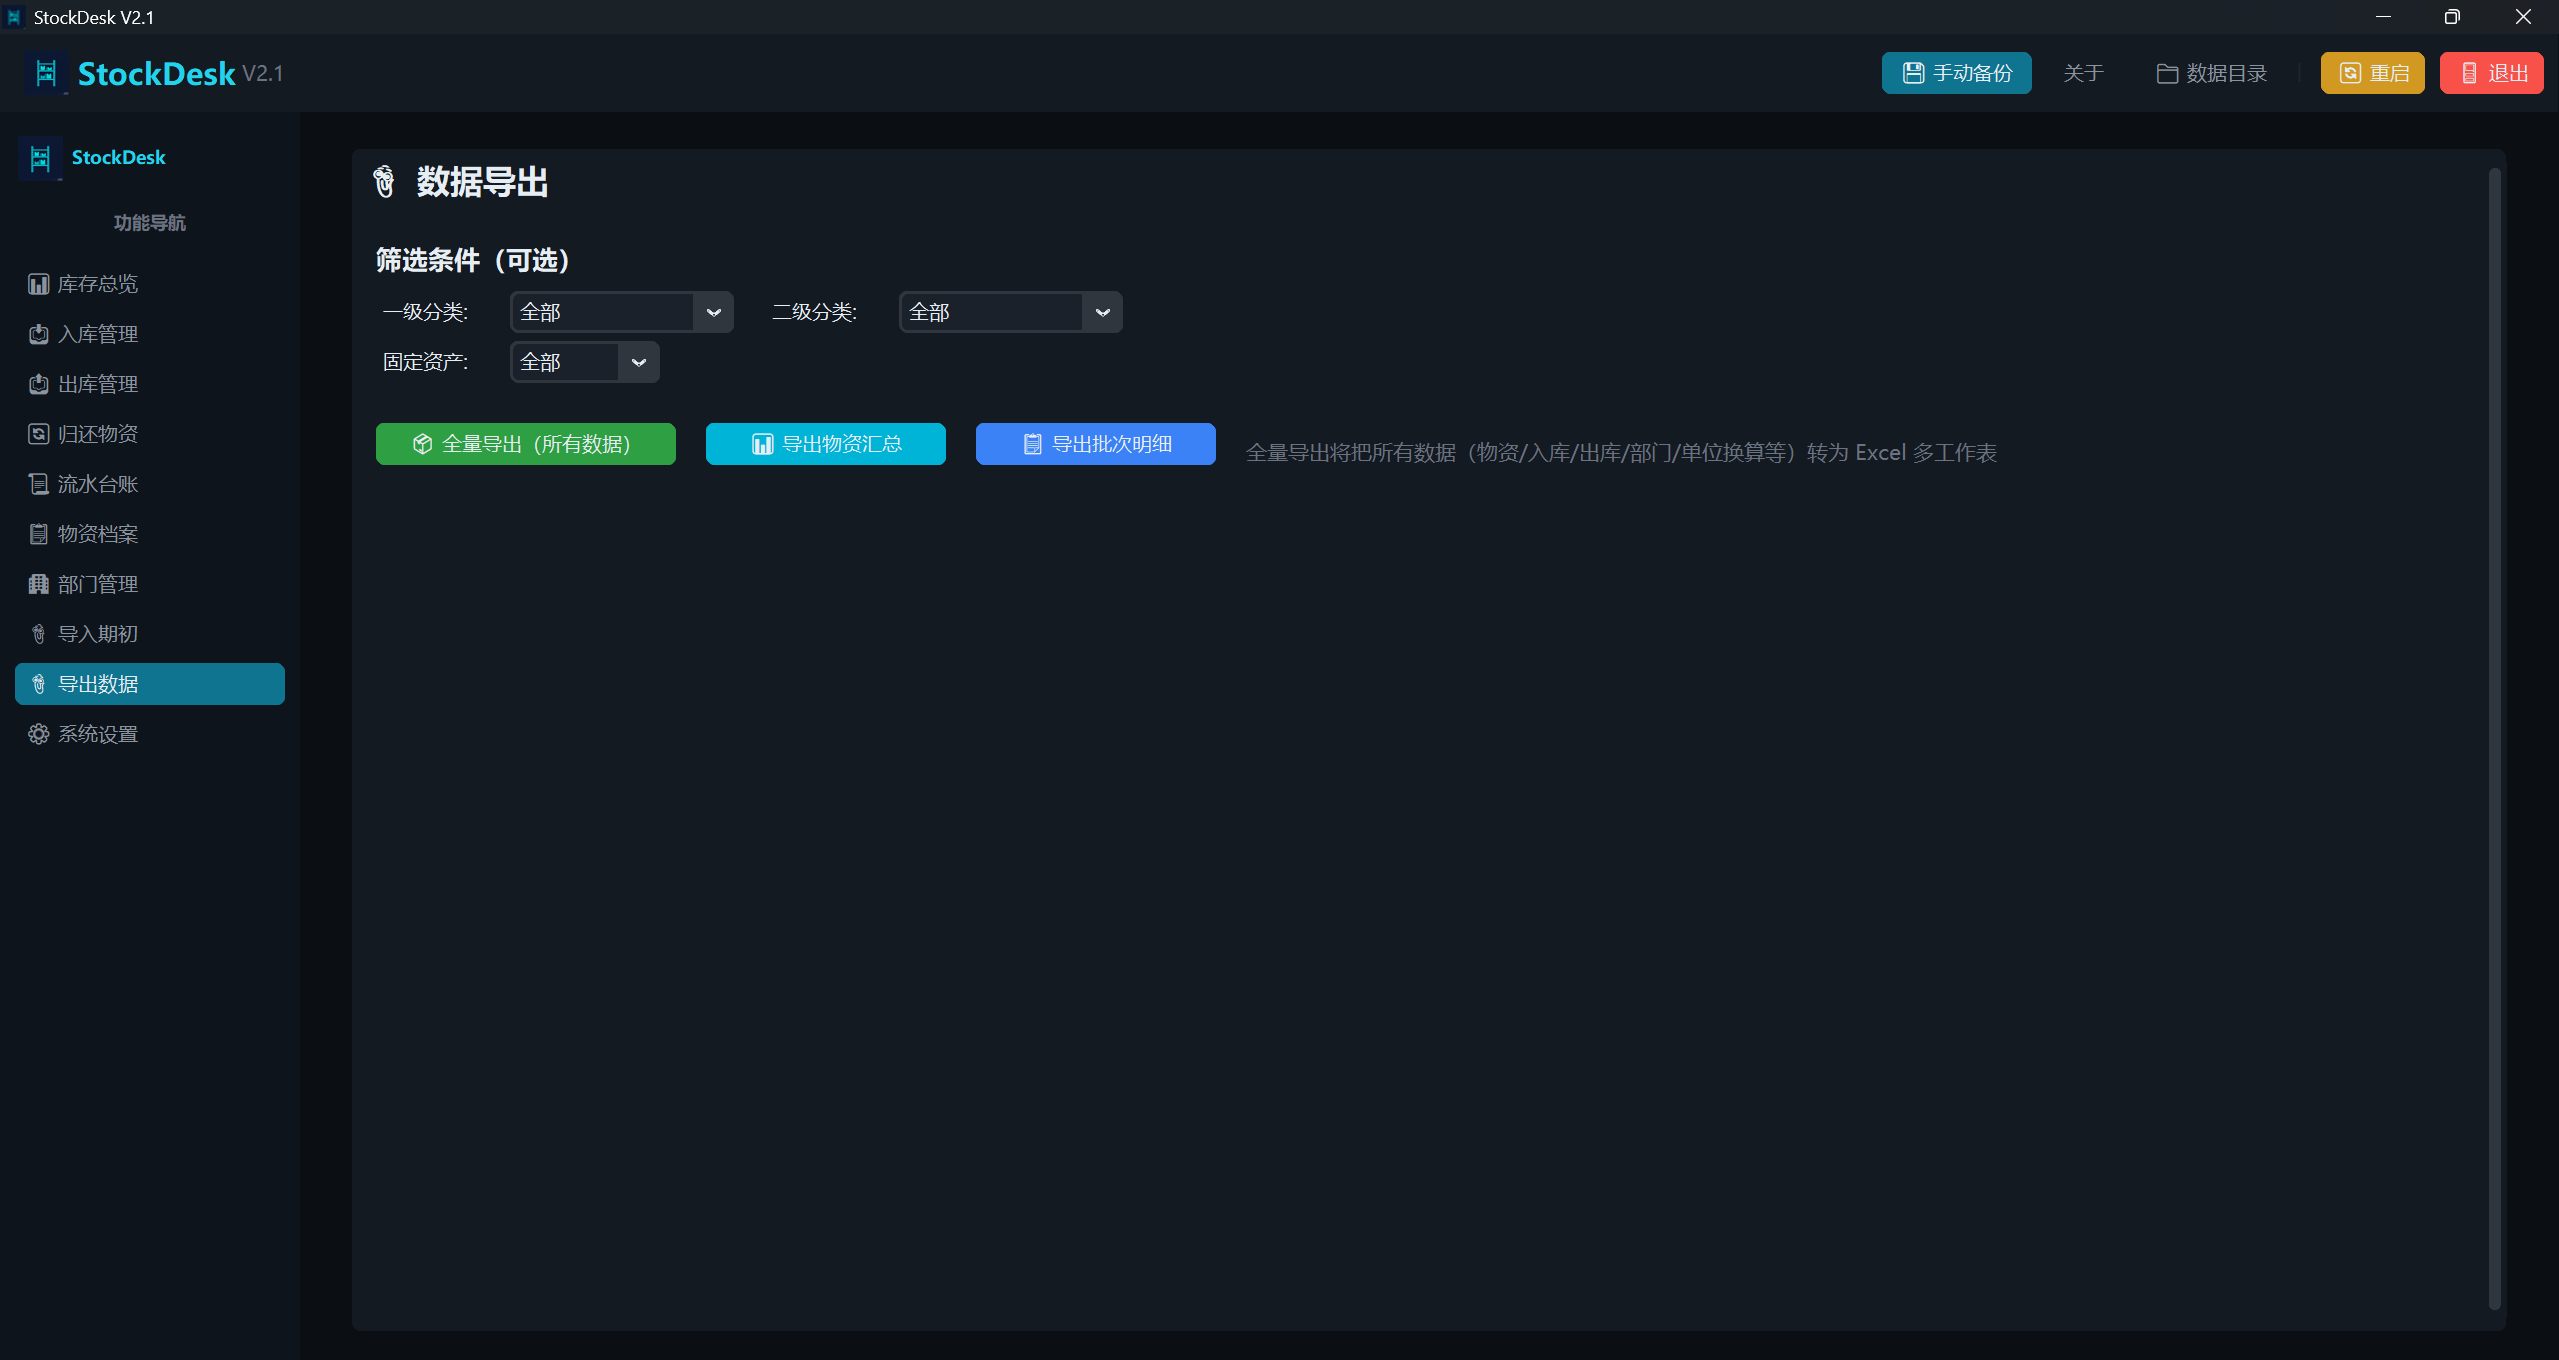This screenshot has width=2559, height=1360.
Task: Click the 数据导出 page title icon
Action: click(384, 182)
